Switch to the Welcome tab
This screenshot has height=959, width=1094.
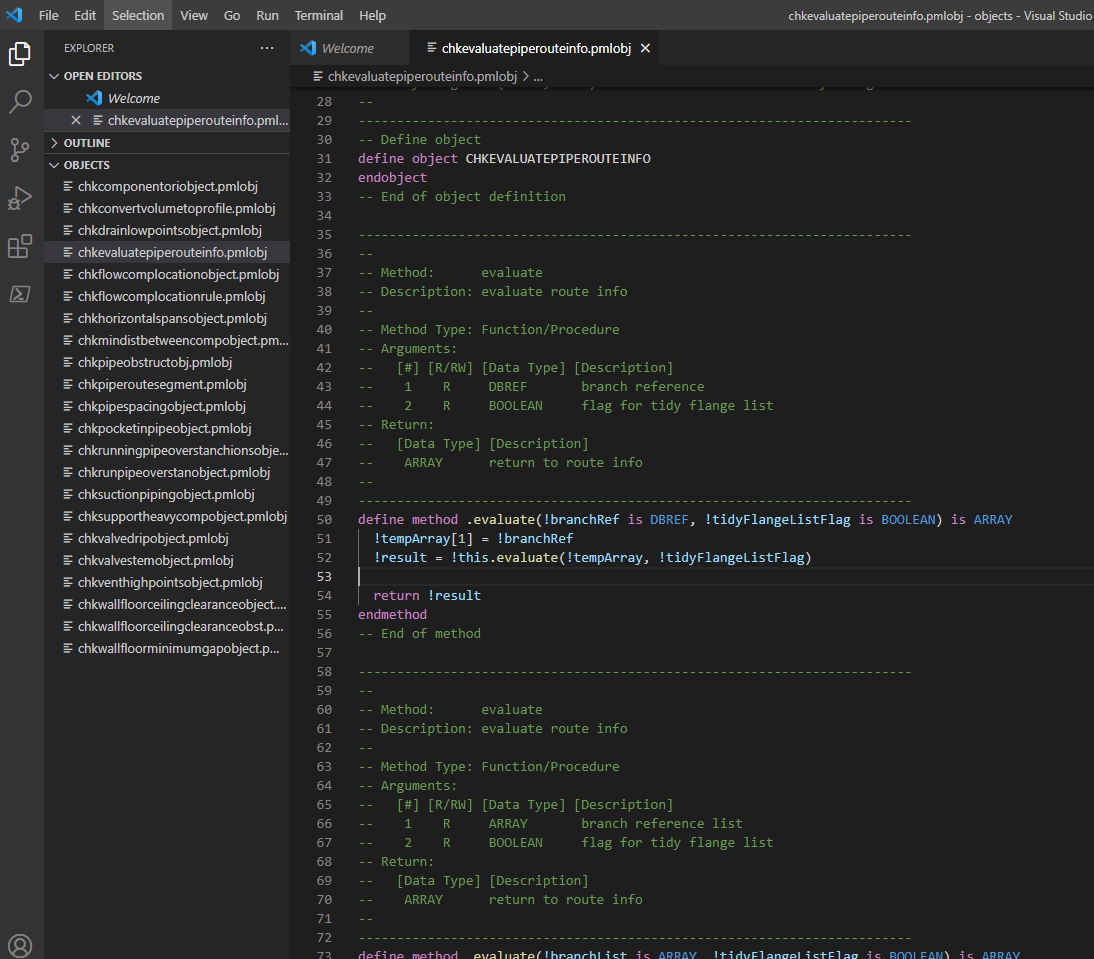coord(349,48)
